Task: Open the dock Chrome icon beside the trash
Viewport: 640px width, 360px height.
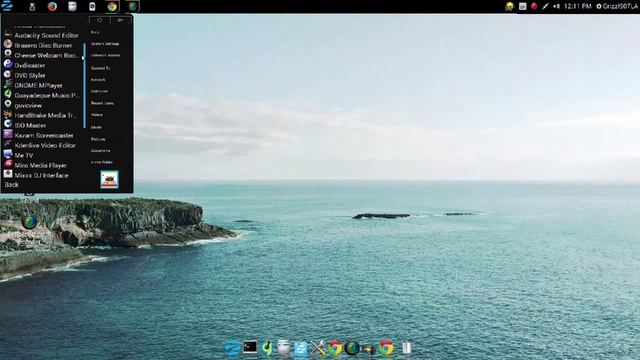Action: click(x=386, y=348)
